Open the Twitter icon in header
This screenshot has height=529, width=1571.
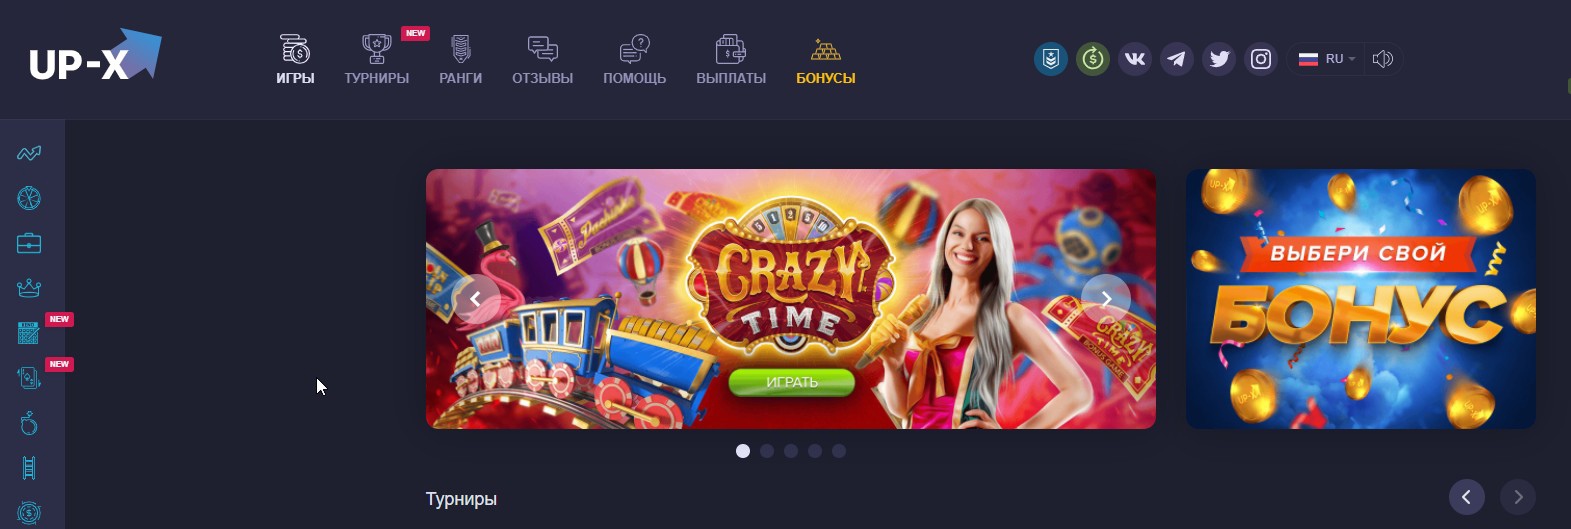coord(1219,59)
